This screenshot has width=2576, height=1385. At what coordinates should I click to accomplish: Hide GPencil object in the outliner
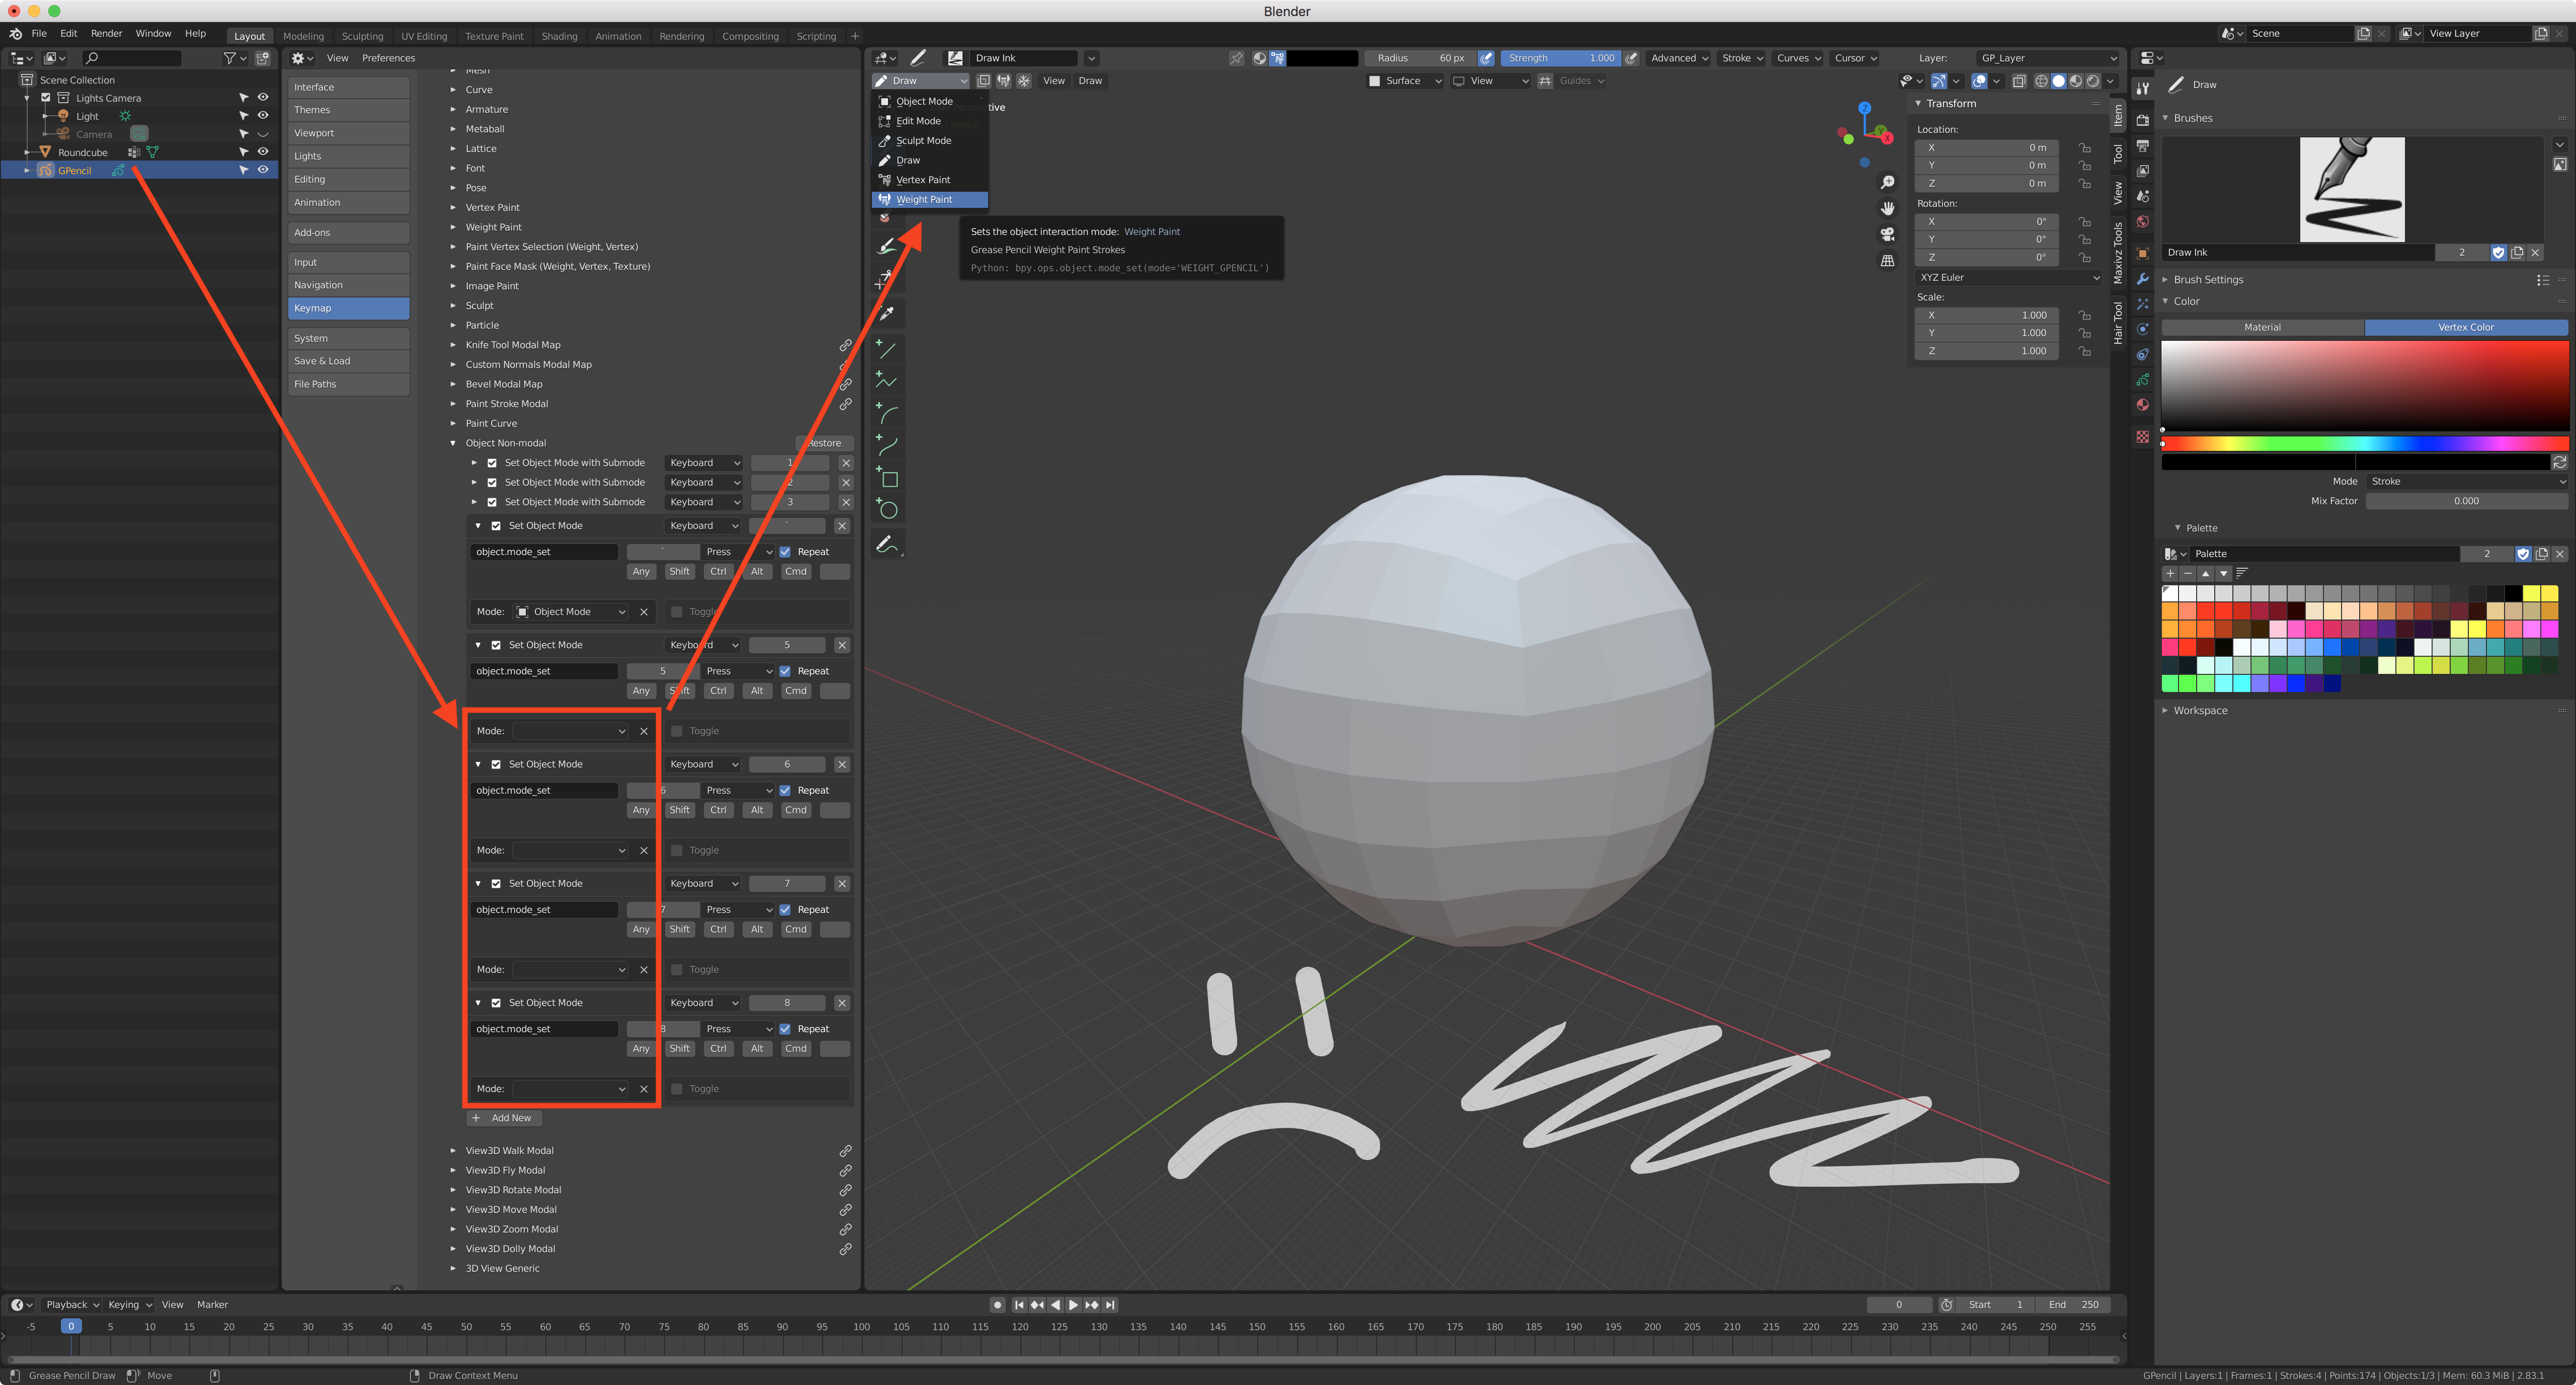(x=263, y=170)
